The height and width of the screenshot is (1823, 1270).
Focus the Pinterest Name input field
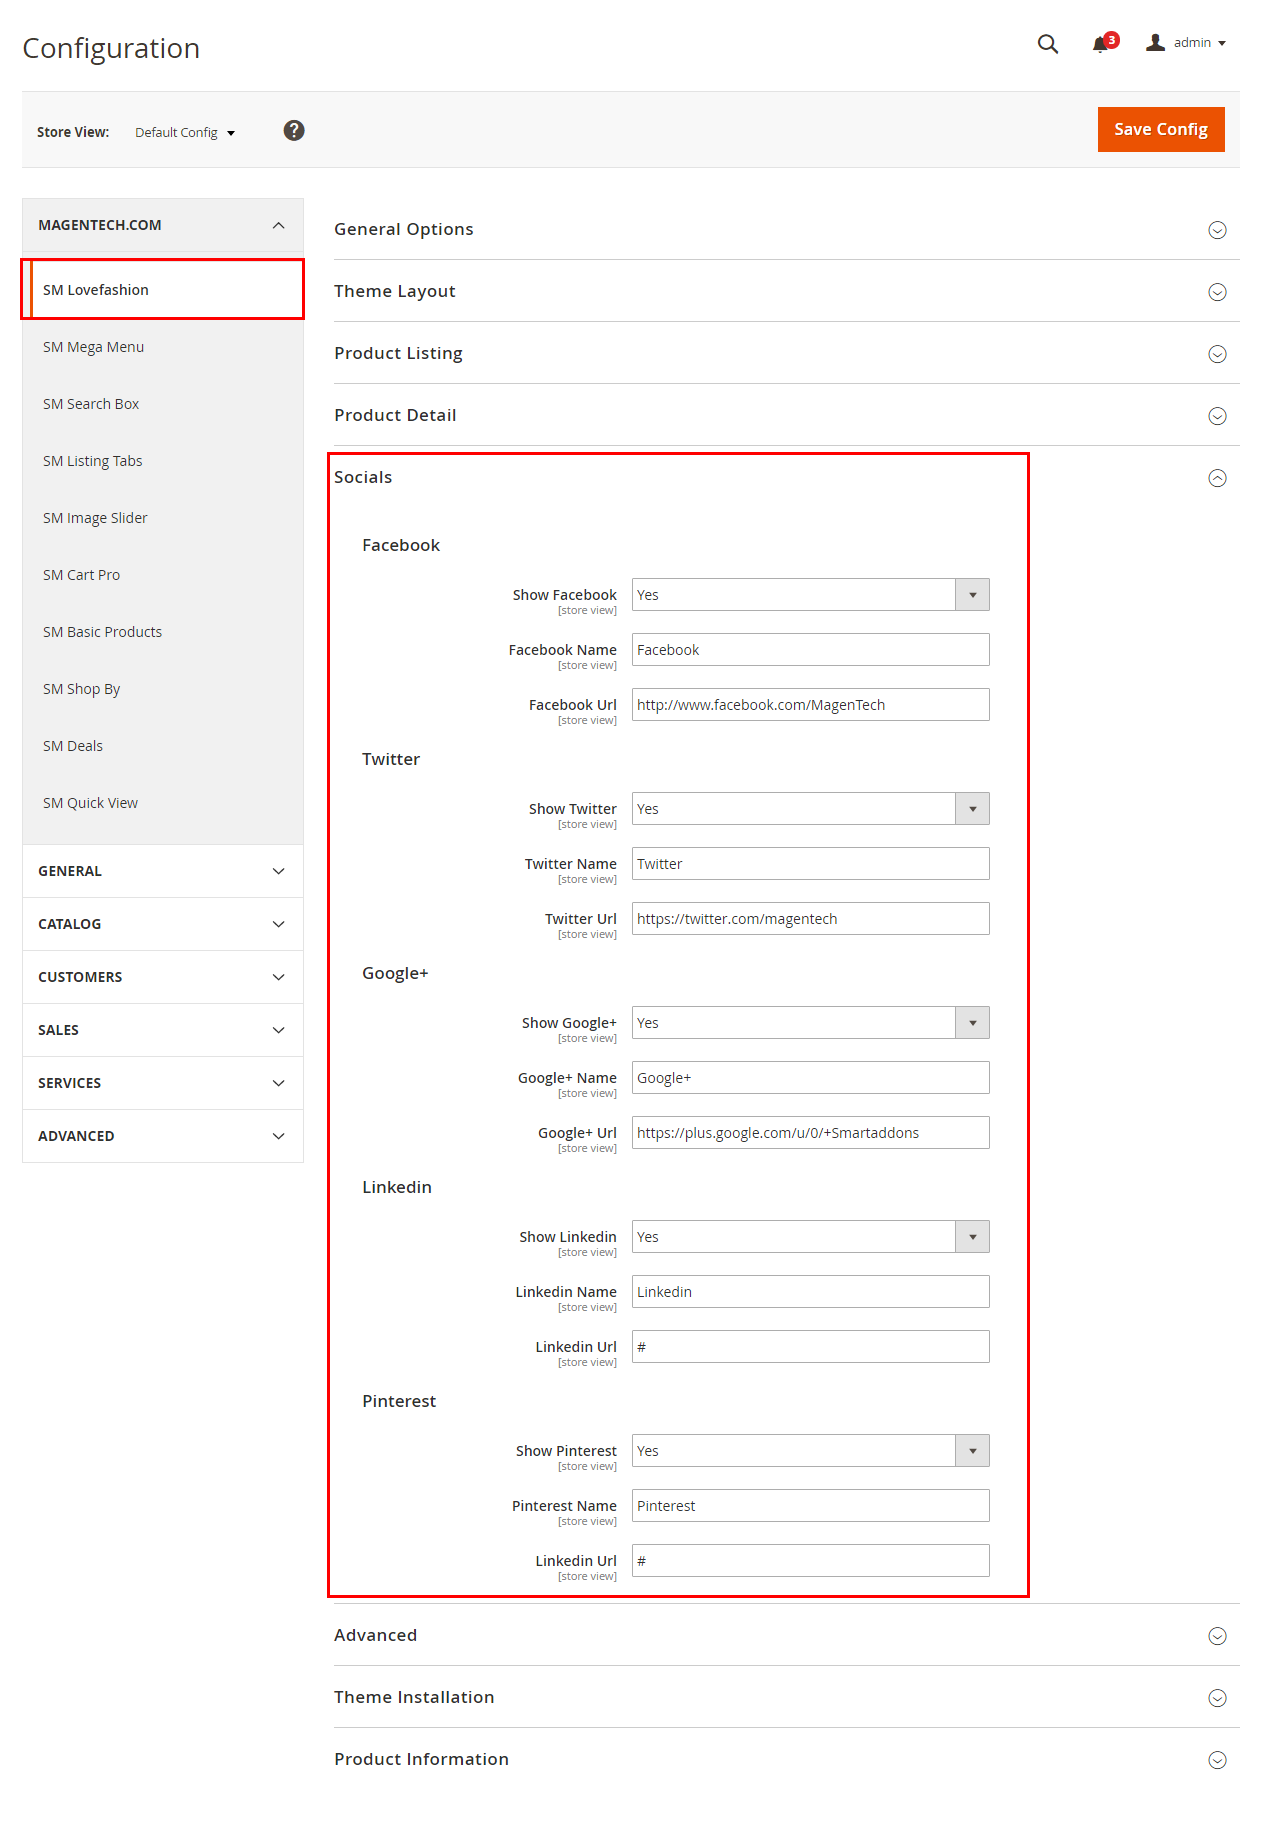[x=811, y=1506]
